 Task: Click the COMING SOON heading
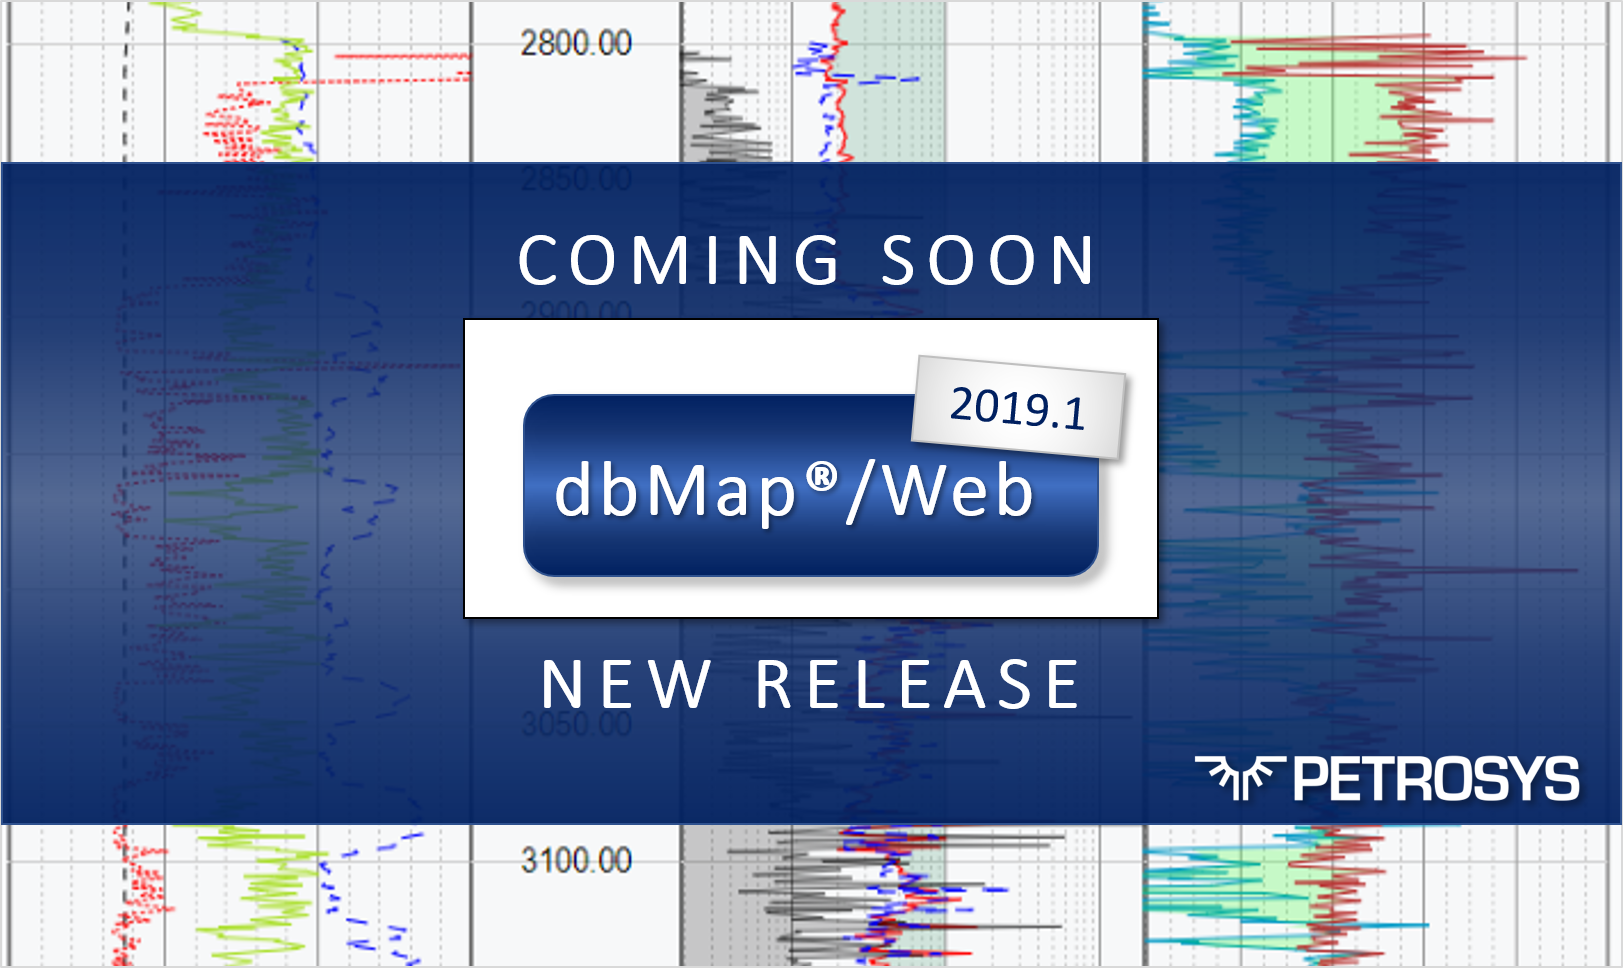pyautogui.click(x=808, y=261)
